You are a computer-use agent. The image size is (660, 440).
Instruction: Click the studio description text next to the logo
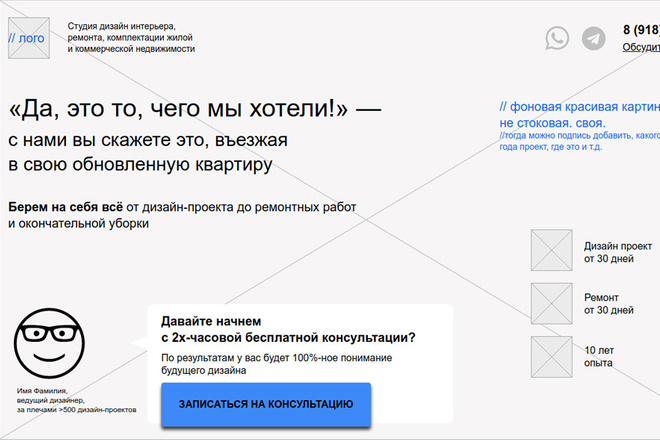(131, 37)
